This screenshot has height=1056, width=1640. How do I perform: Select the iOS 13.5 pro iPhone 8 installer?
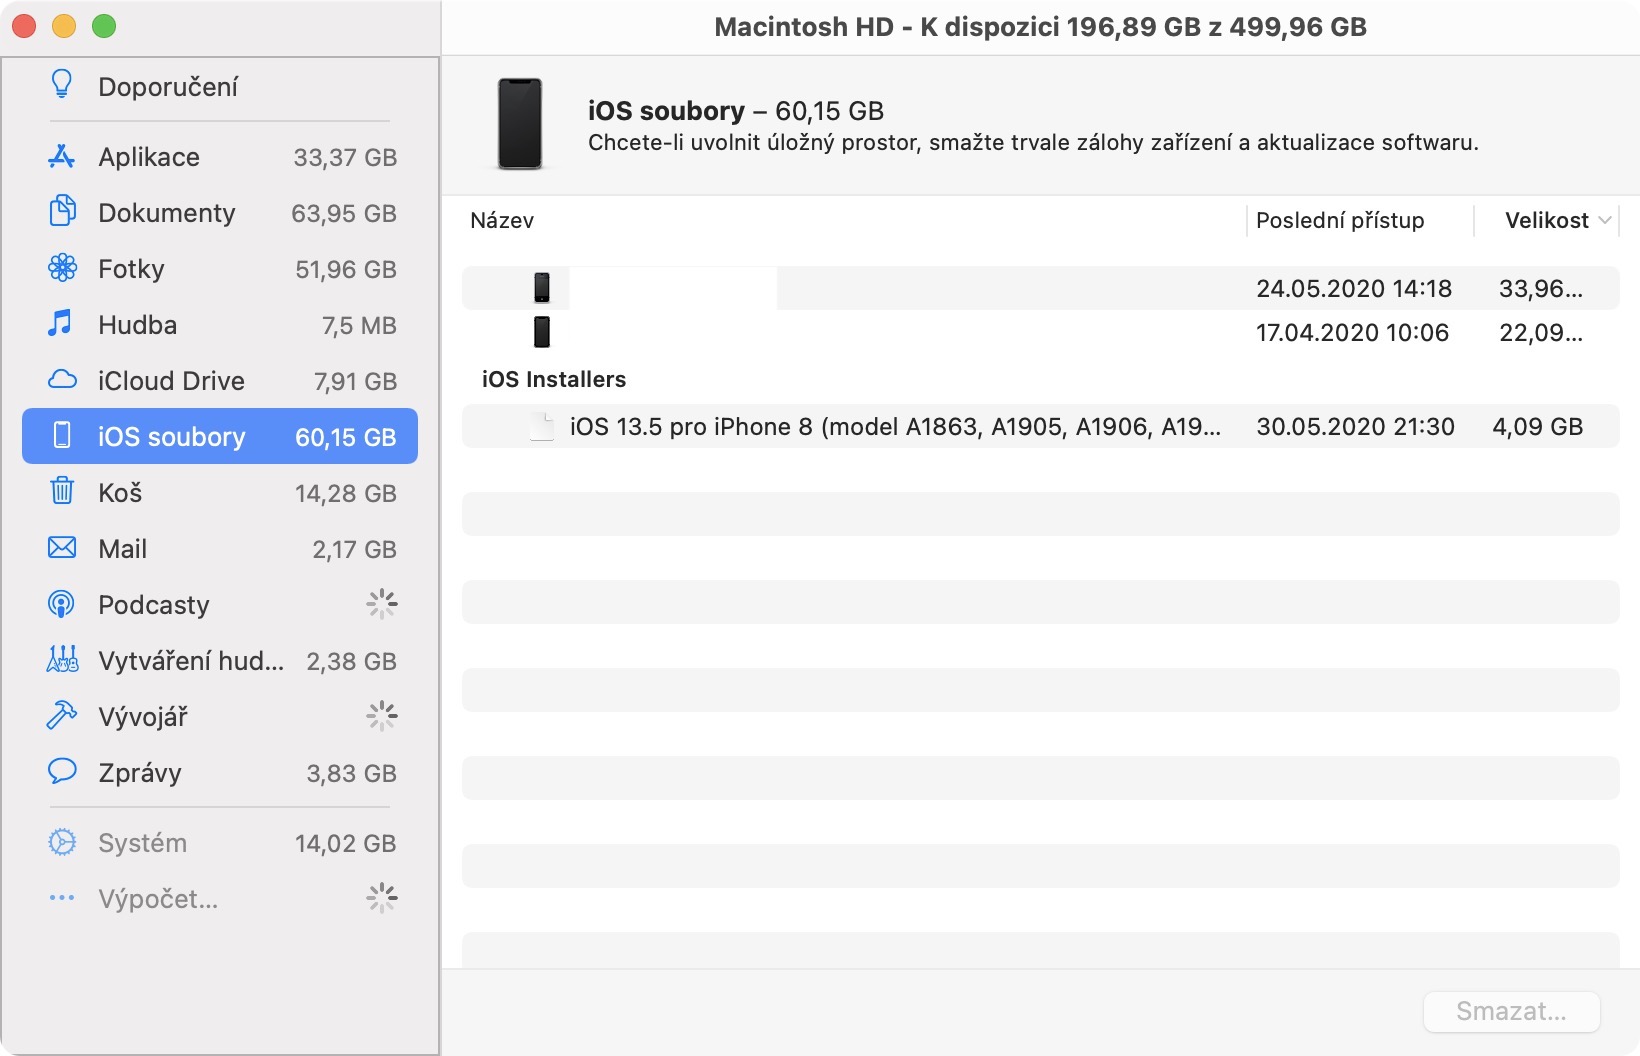1040,426
